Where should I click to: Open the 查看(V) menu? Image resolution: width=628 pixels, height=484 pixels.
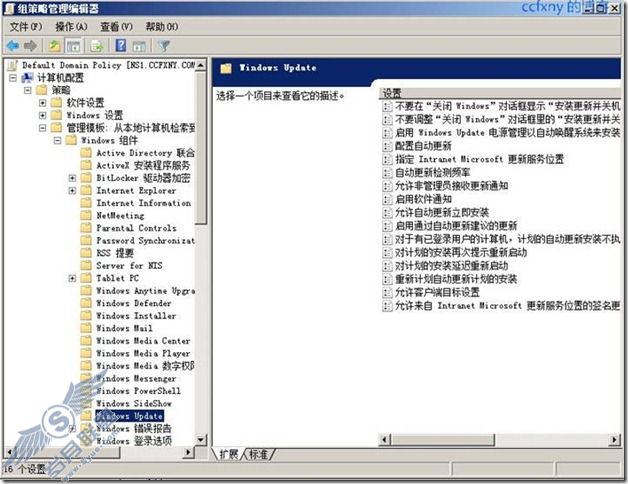[116, 27]
